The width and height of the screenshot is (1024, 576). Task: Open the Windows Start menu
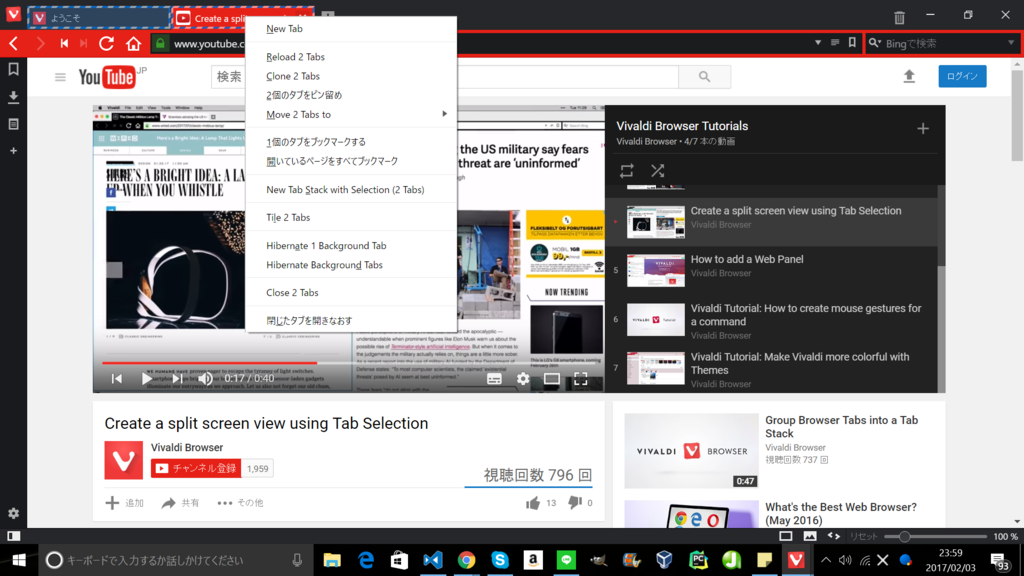point(18,560)
